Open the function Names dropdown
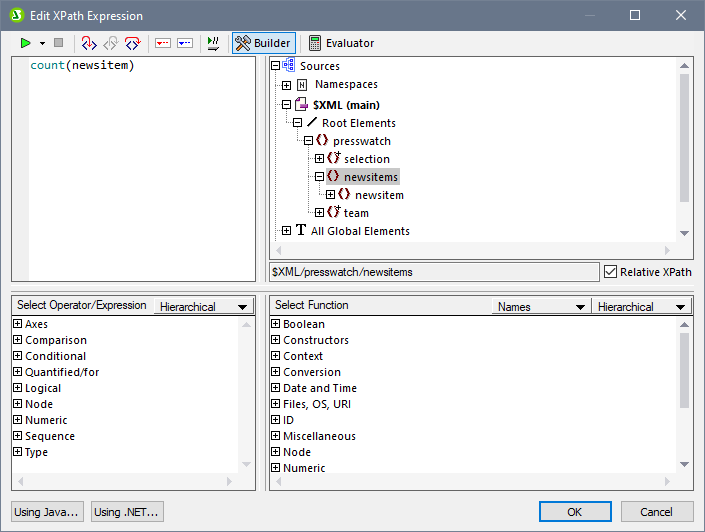Screen dimensions: 705x532 (x=540, y=307)
